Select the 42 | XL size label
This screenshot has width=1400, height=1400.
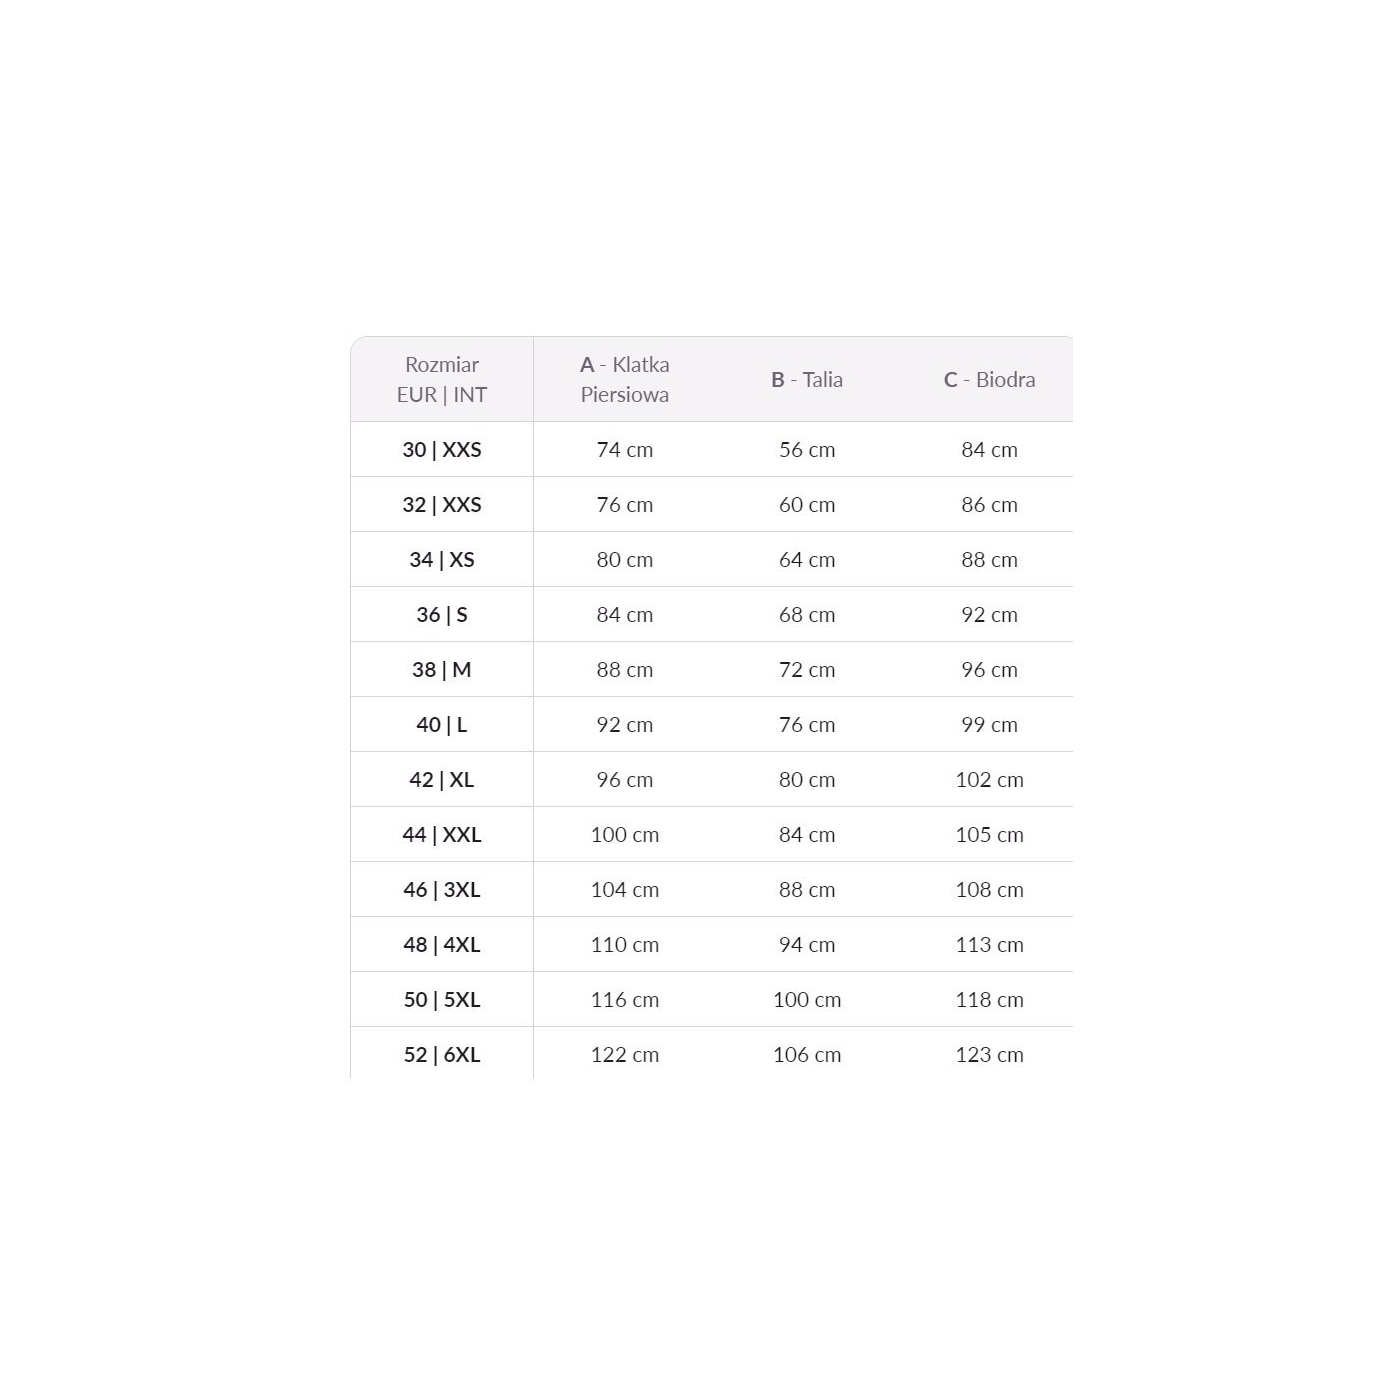pyautogui.click(x=442, y=780)
